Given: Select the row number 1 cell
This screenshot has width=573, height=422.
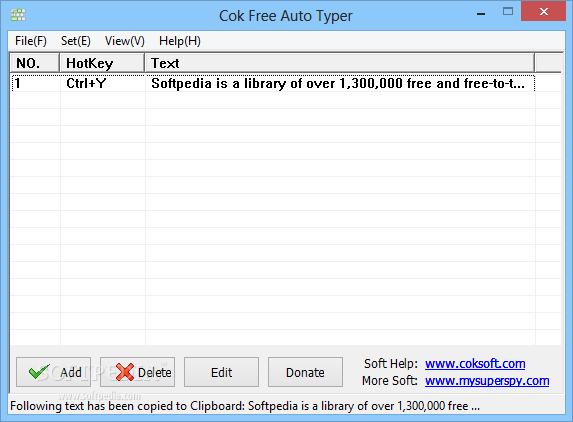Looking at the screenshot, I should 35,83.
